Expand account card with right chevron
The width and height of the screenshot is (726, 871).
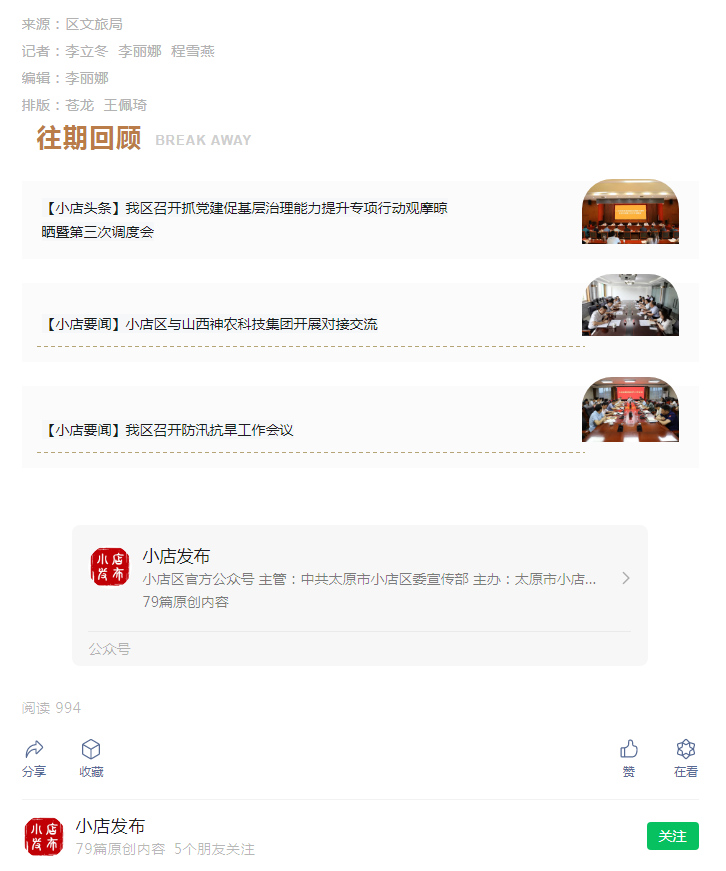coord(626,578)
